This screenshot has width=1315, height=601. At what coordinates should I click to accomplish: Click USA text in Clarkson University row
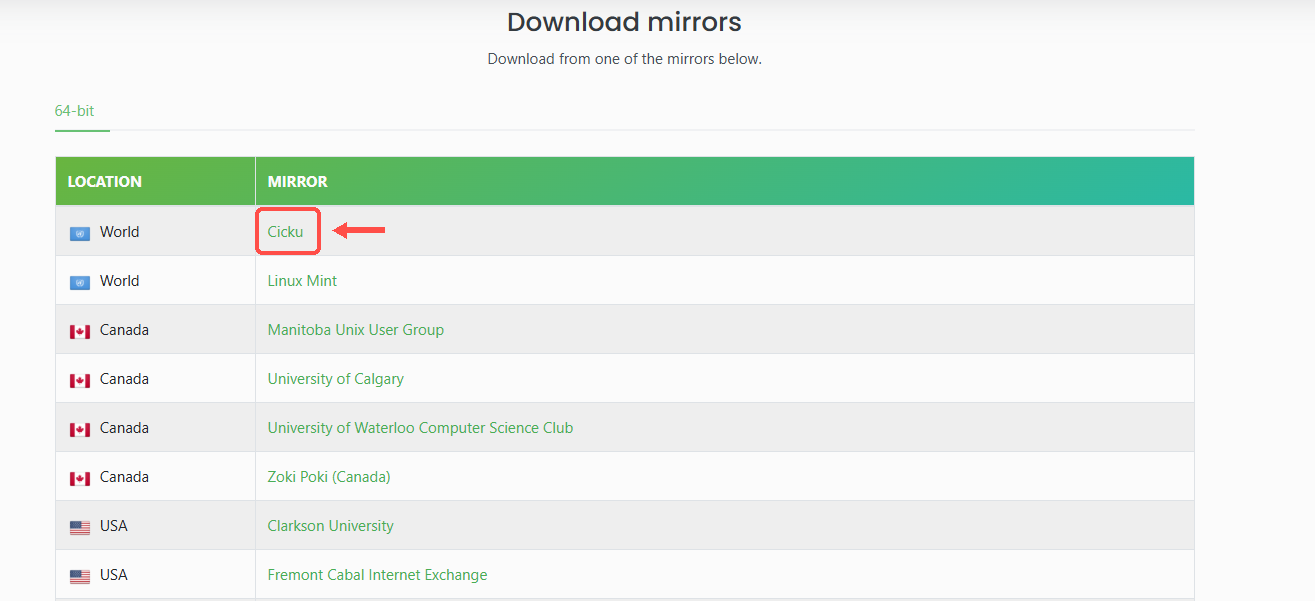pos(114,526)
